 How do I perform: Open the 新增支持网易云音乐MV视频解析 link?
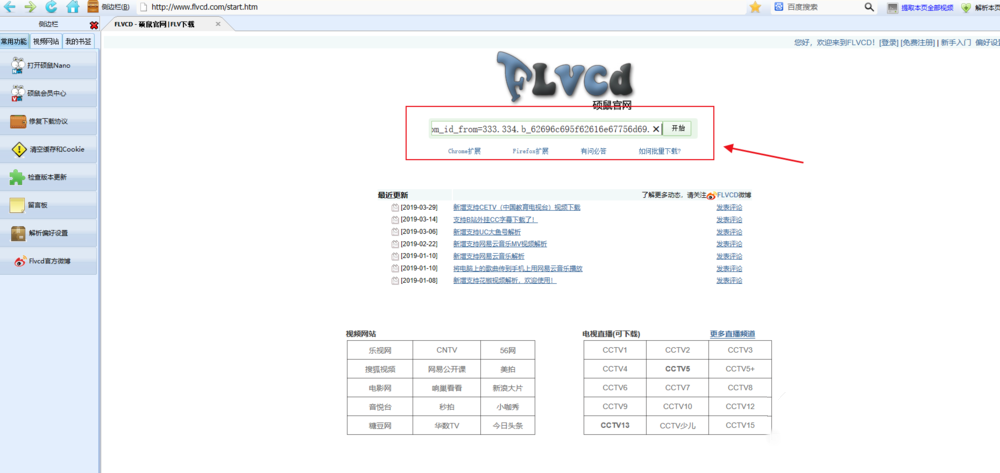(x=499, y=244)
